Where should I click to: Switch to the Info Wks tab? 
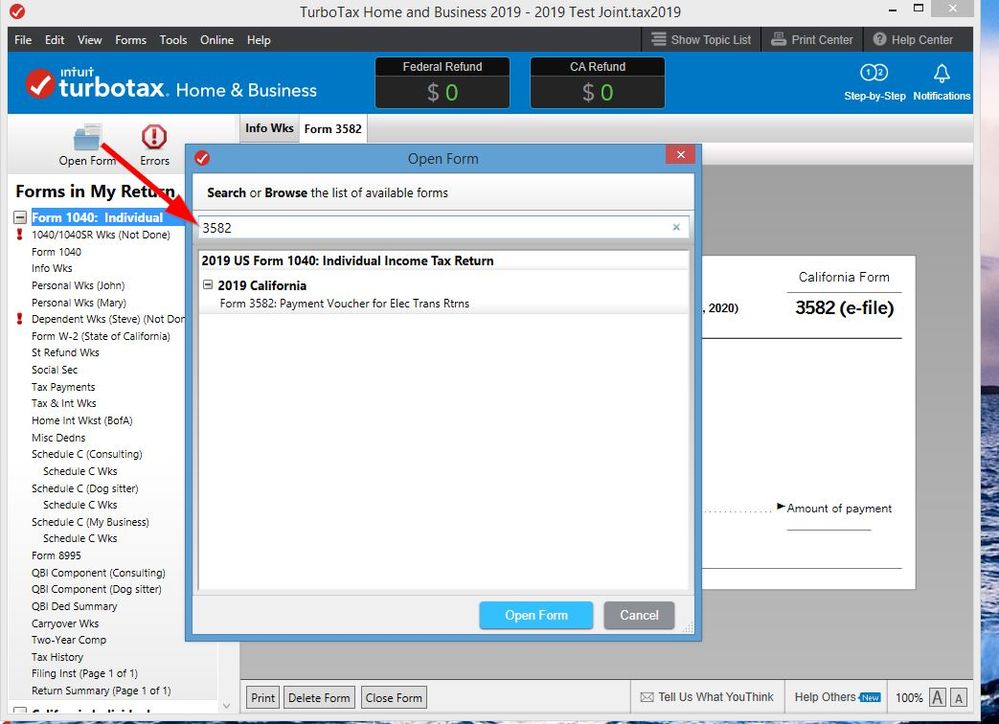[x=269, y=128]
